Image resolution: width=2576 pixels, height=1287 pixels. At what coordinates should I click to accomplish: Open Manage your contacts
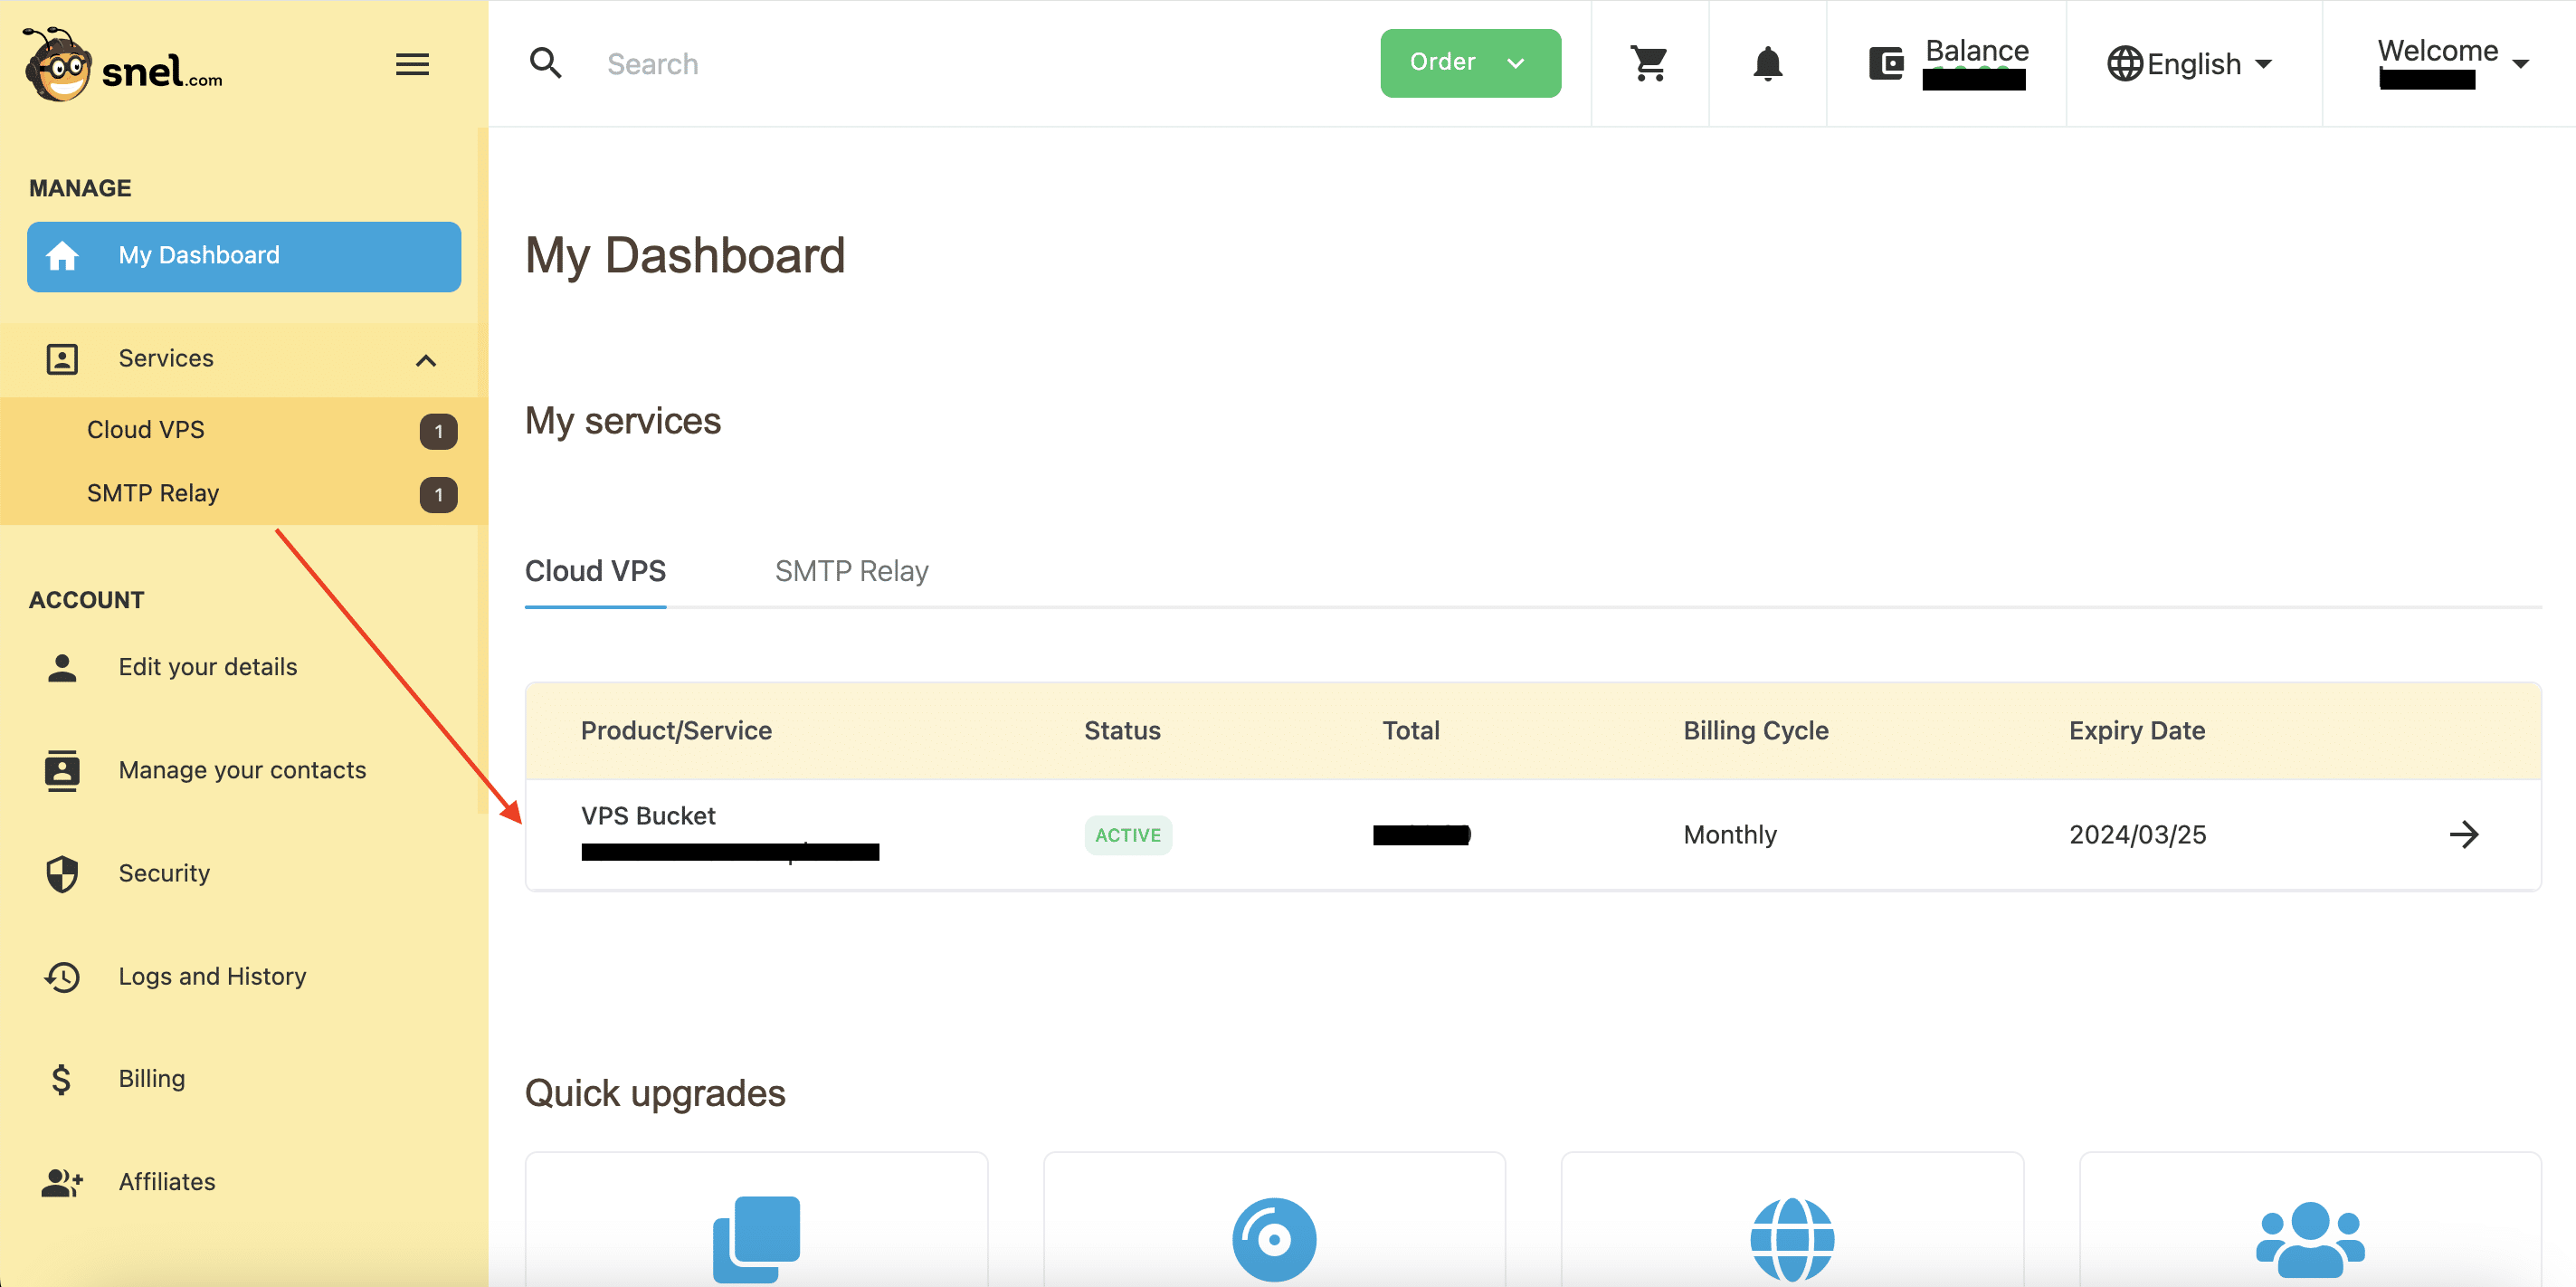tap(242, 770)
